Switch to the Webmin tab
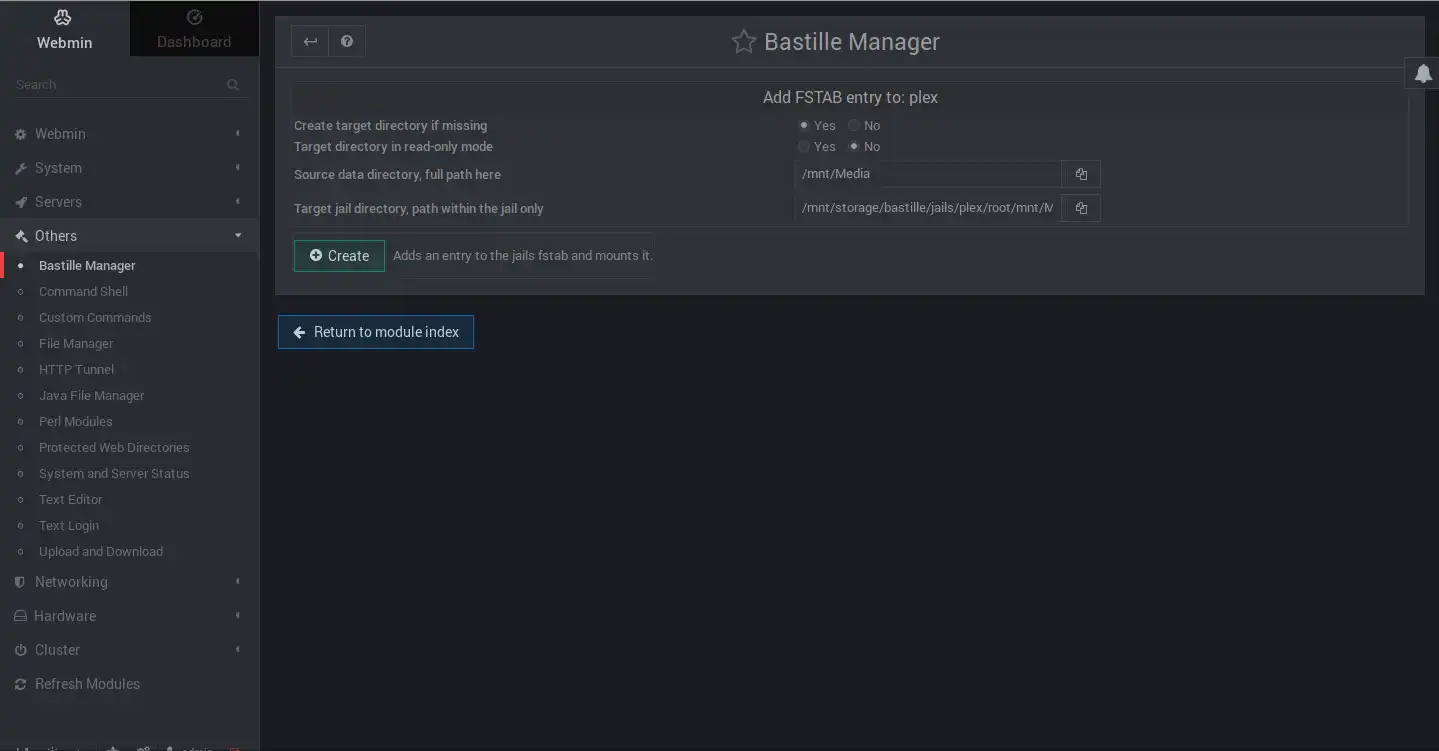The height and width of the screenshot is (751, 1439). (x=64, y=29)
